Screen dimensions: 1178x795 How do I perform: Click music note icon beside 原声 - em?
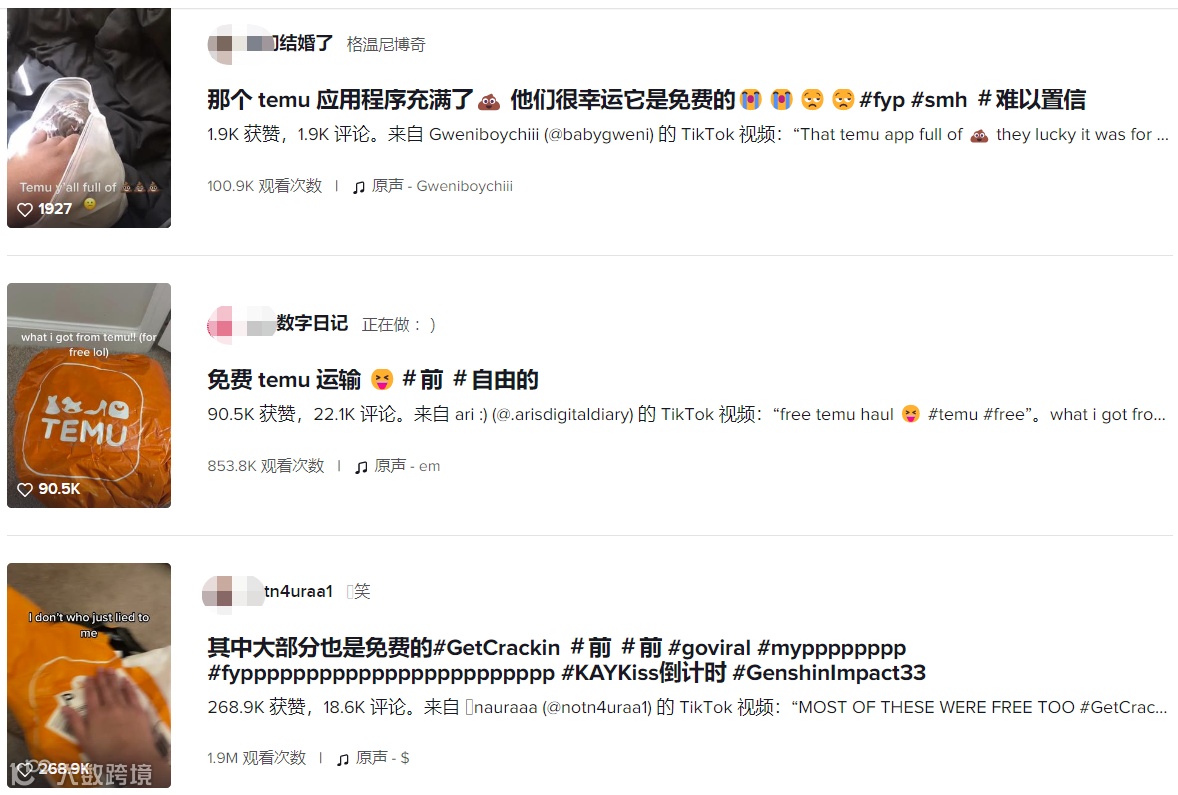(x=361, y=467)
